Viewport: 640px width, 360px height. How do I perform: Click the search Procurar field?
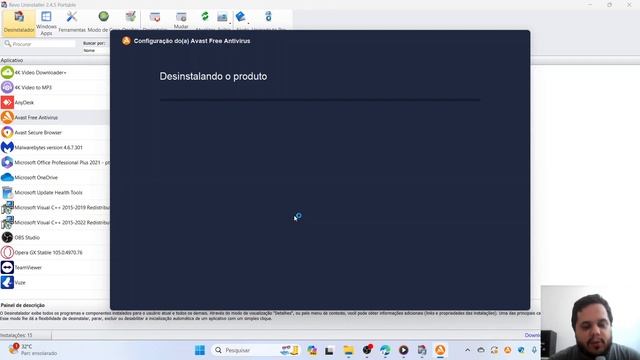coord(40,44)
